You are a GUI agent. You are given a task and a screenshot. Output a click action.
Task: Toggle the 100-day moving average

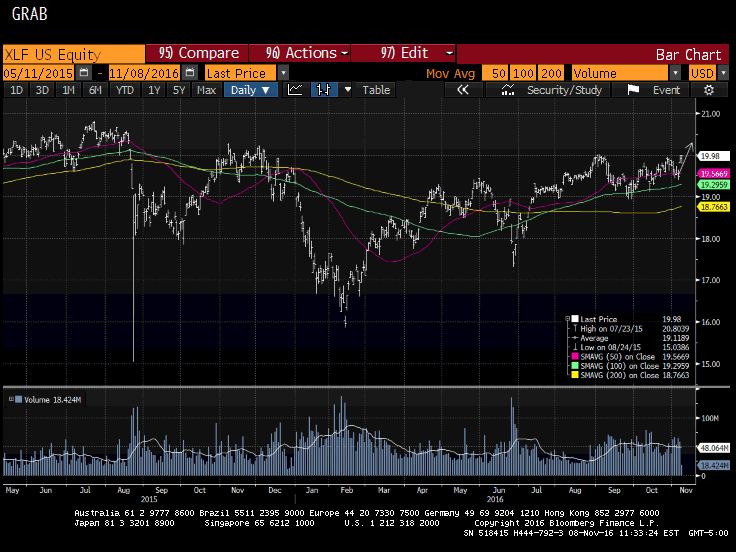point(523,73)
